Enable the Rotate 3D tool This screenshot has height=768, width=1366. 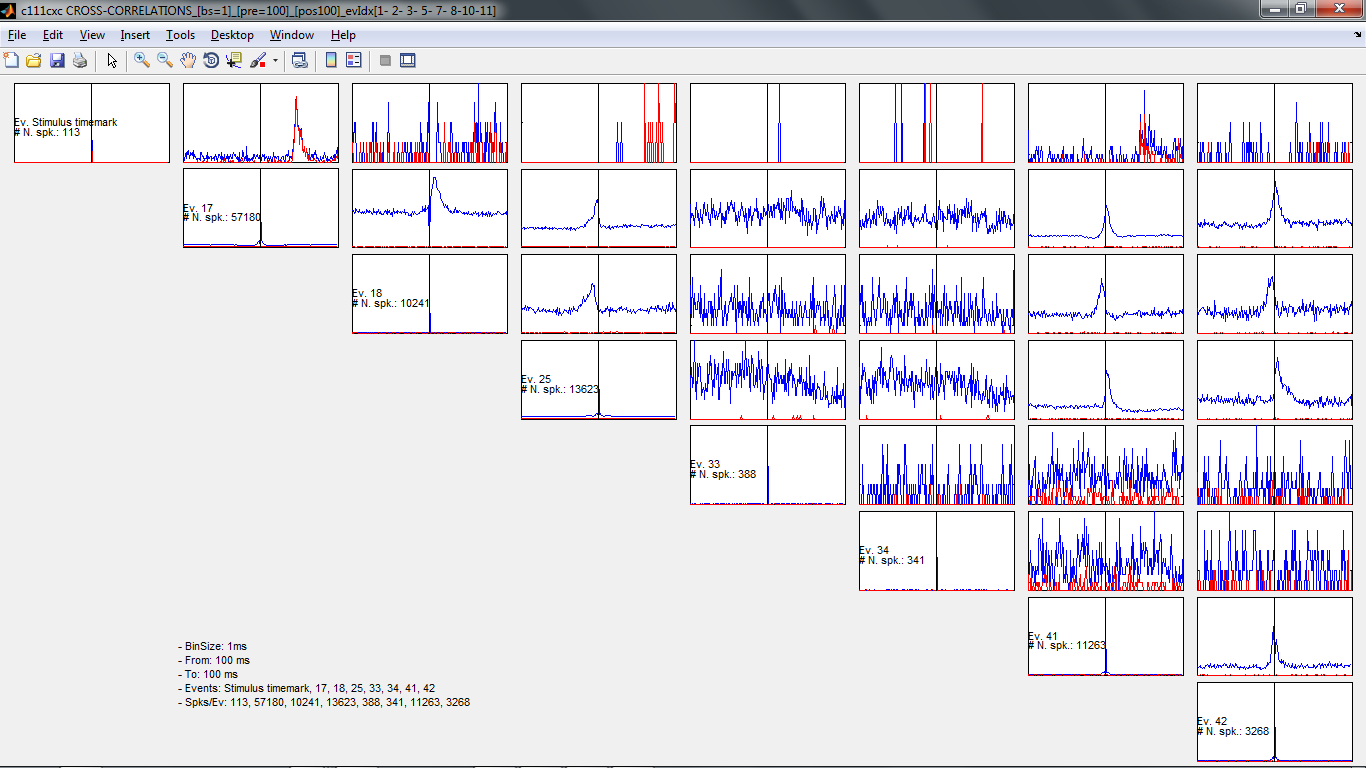[211, 61]
